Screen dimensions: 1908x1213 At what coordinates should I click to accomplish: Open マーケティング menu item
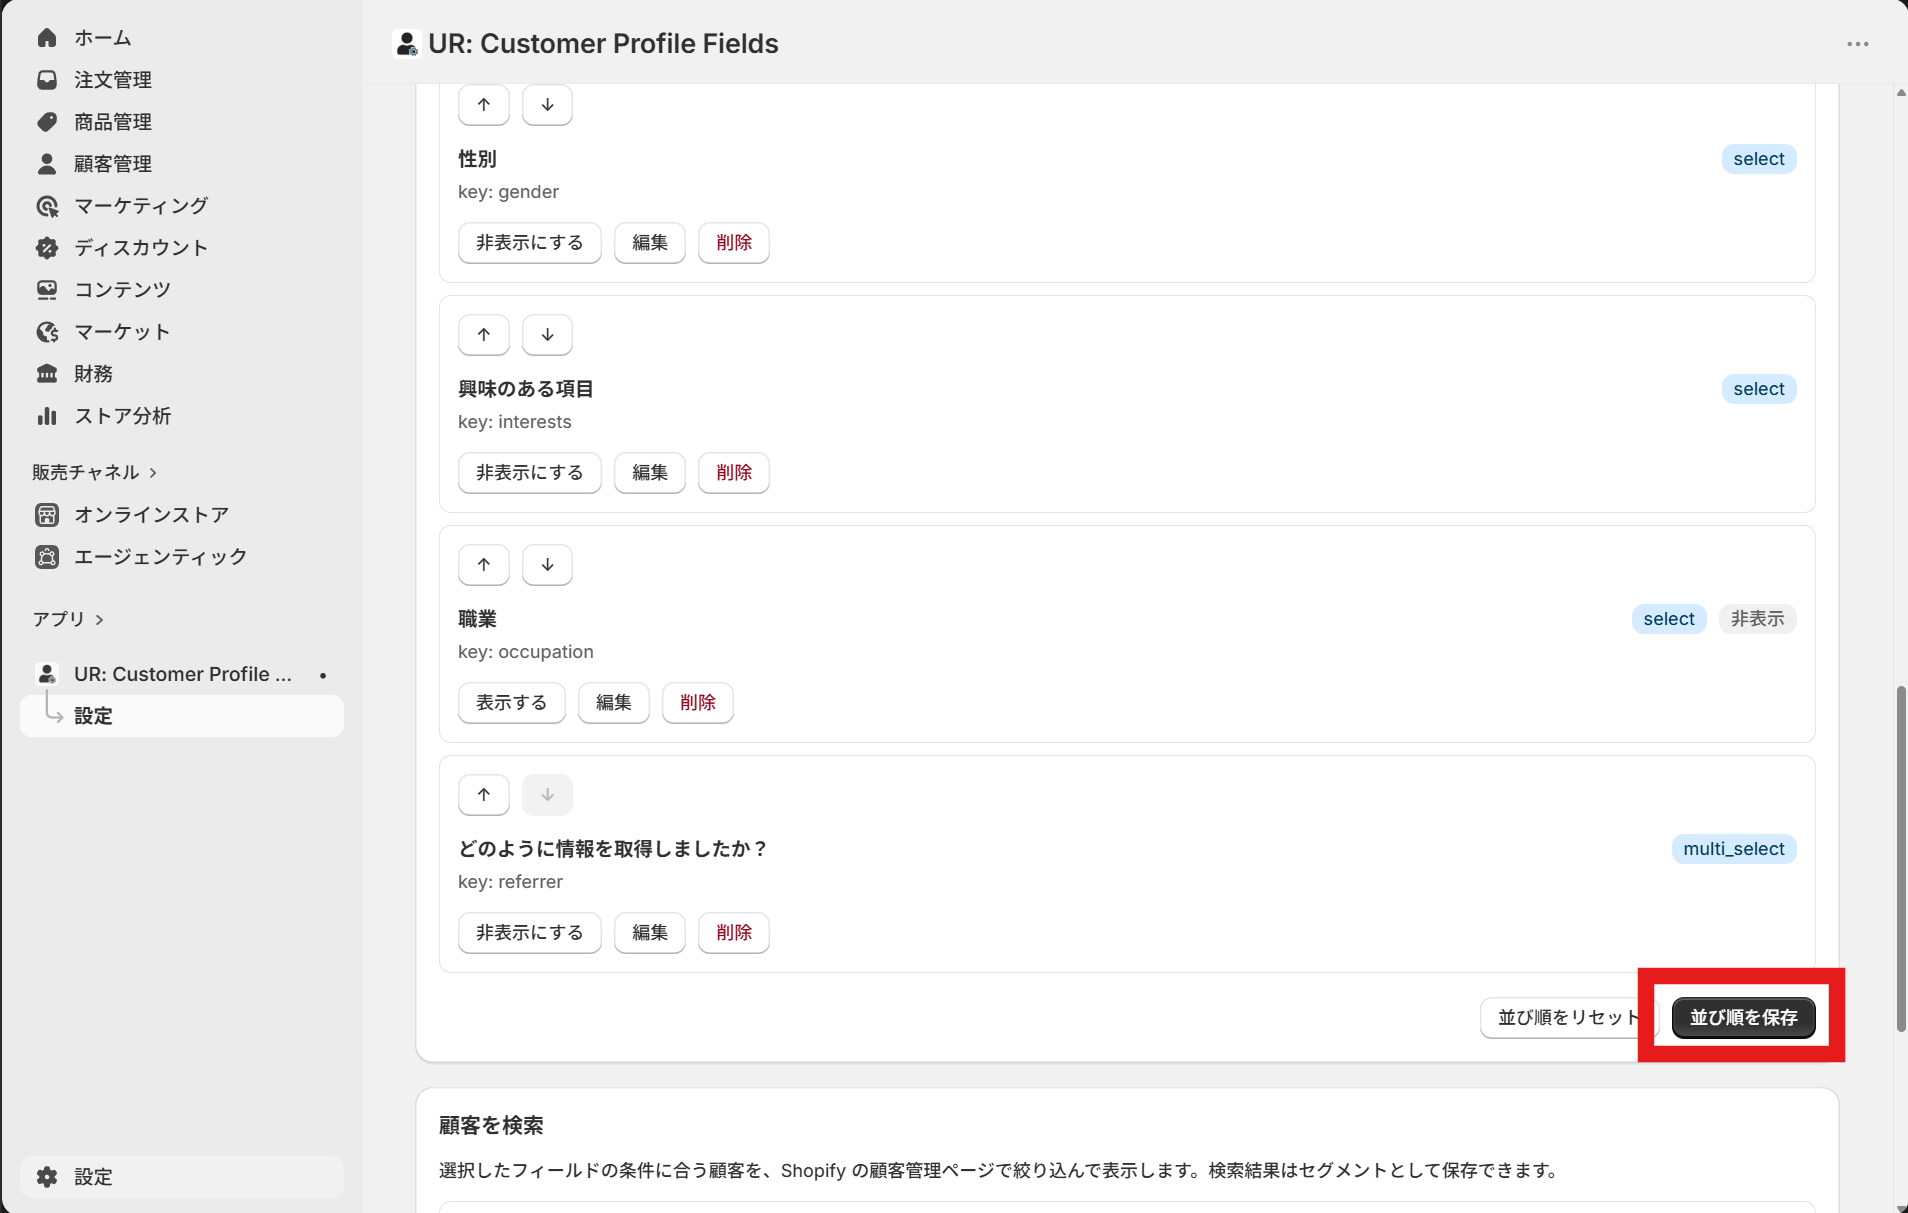pyautogui.click(x=182, y=206)
